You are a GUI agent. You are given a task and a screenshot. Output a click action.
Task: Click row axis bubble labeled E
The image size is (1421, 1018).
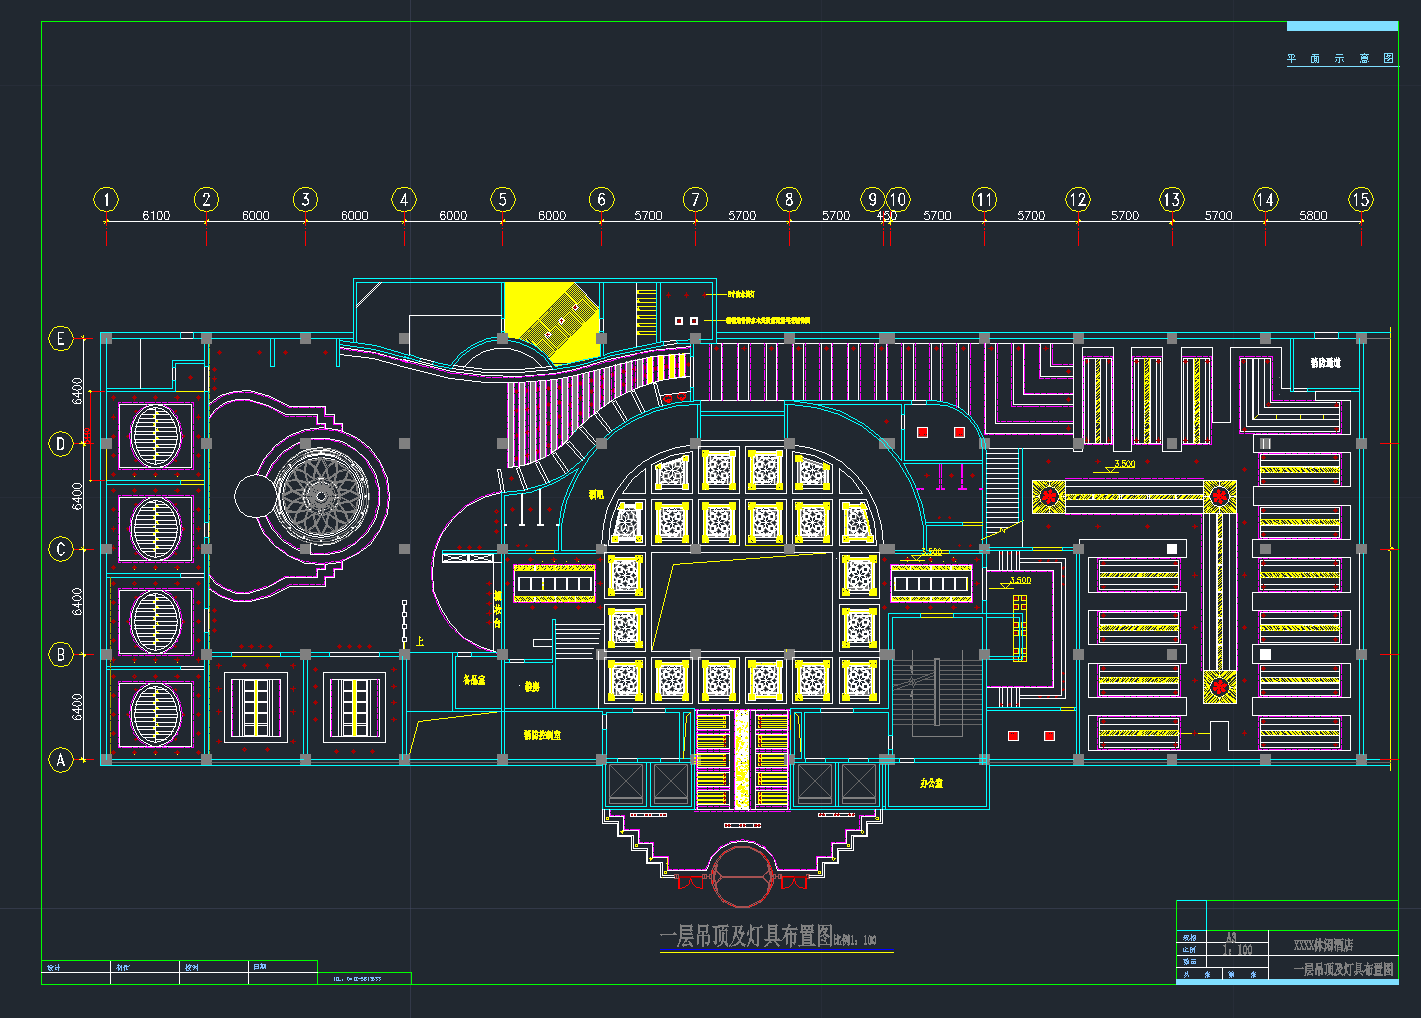coord(61,339)
